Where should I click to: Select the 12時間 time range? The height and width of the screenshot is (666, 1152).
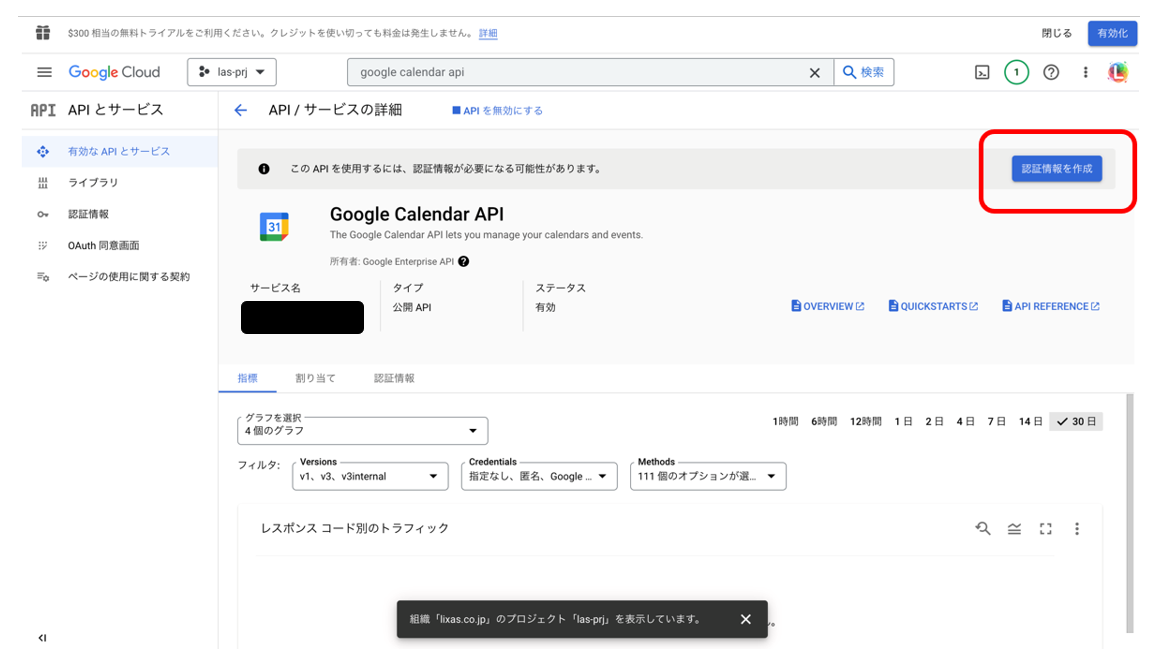coord(865,421)
